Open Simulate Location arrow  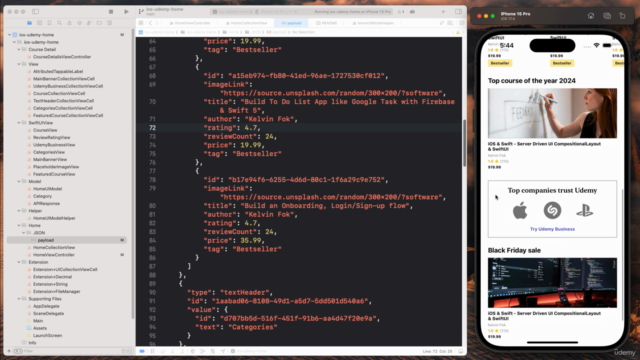tap(223, 351)
